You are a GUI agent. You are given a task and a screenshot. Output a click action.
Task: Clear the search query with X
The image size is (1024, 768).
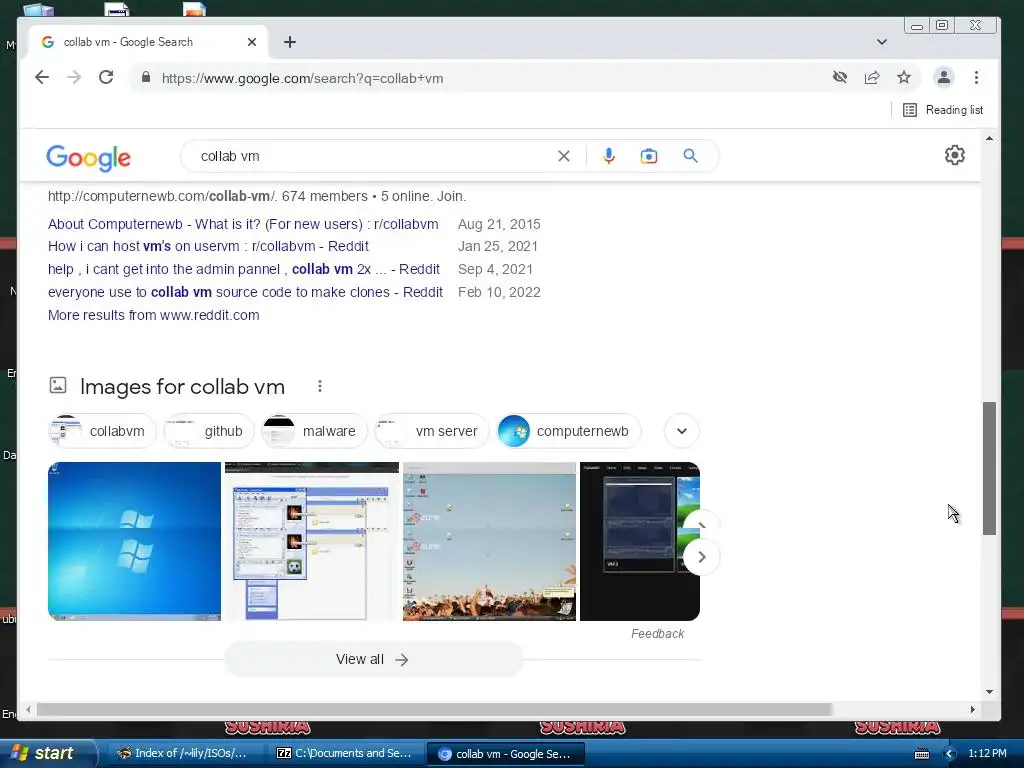564,156
